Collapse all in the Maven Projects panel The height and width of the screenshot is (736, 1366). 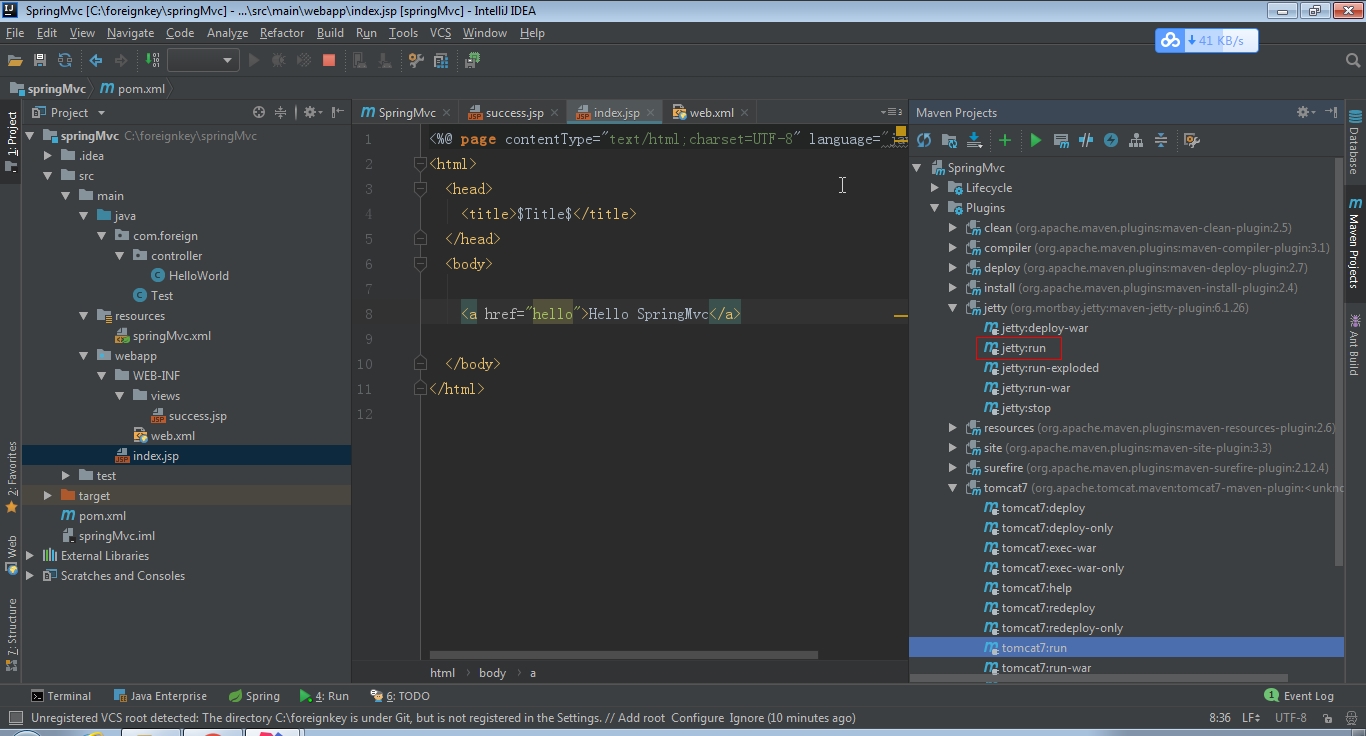coord(1161,140)
